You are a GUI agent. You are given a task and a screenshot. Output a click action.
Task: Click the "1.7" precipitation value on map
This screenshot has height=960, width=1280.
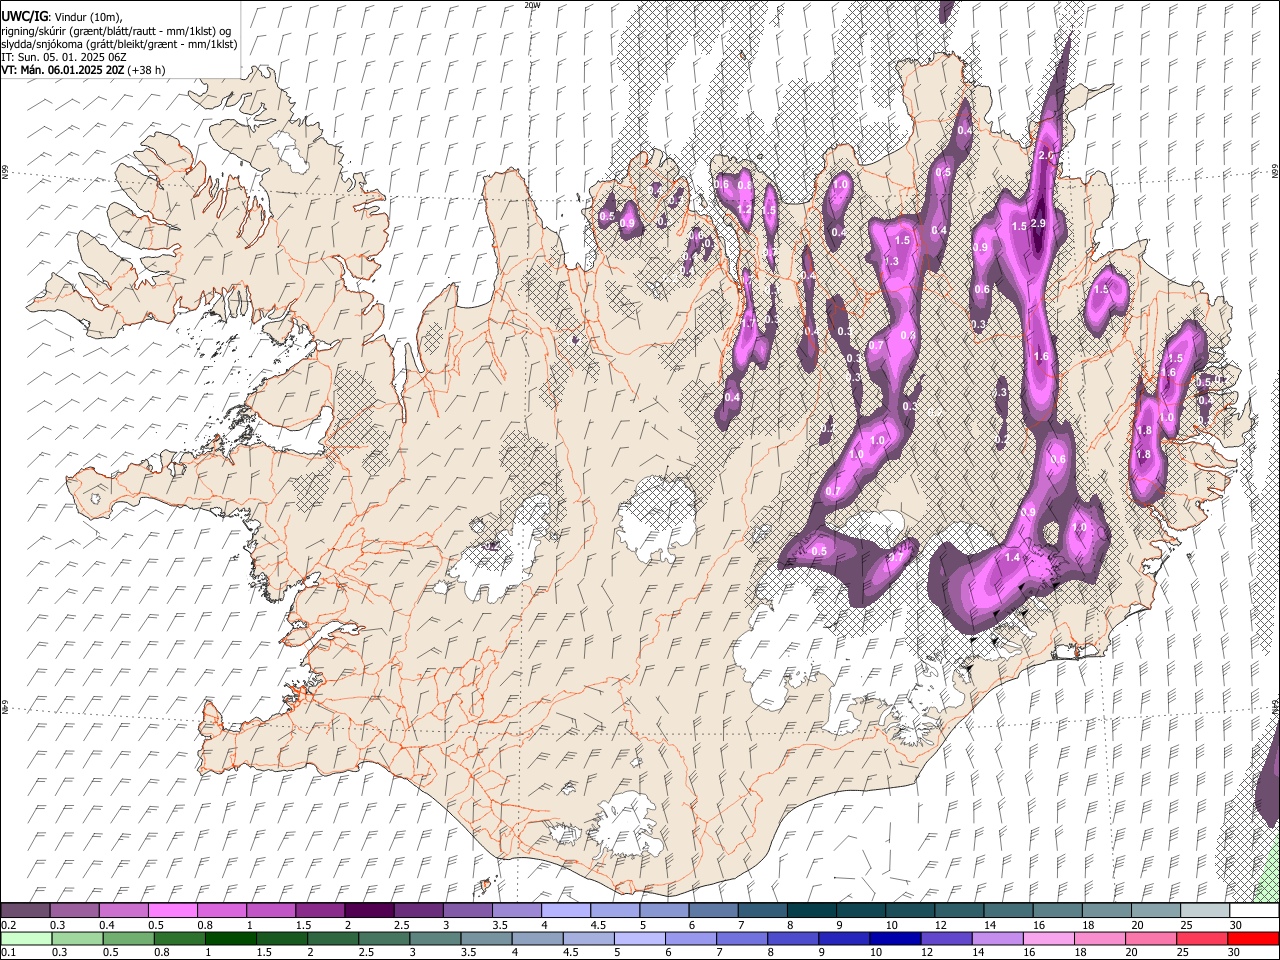(747, 323)
